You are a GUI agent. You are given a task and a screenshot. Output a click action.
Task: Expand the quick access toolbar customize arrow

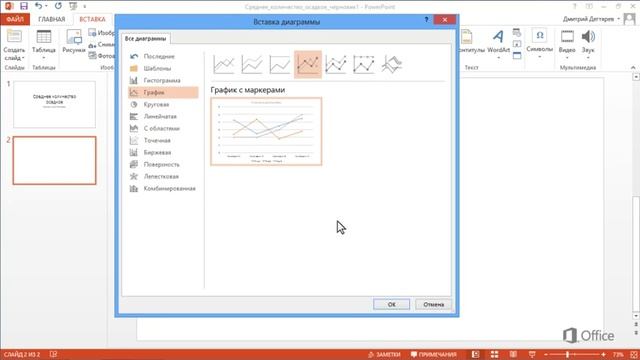[x=84, y=7]
